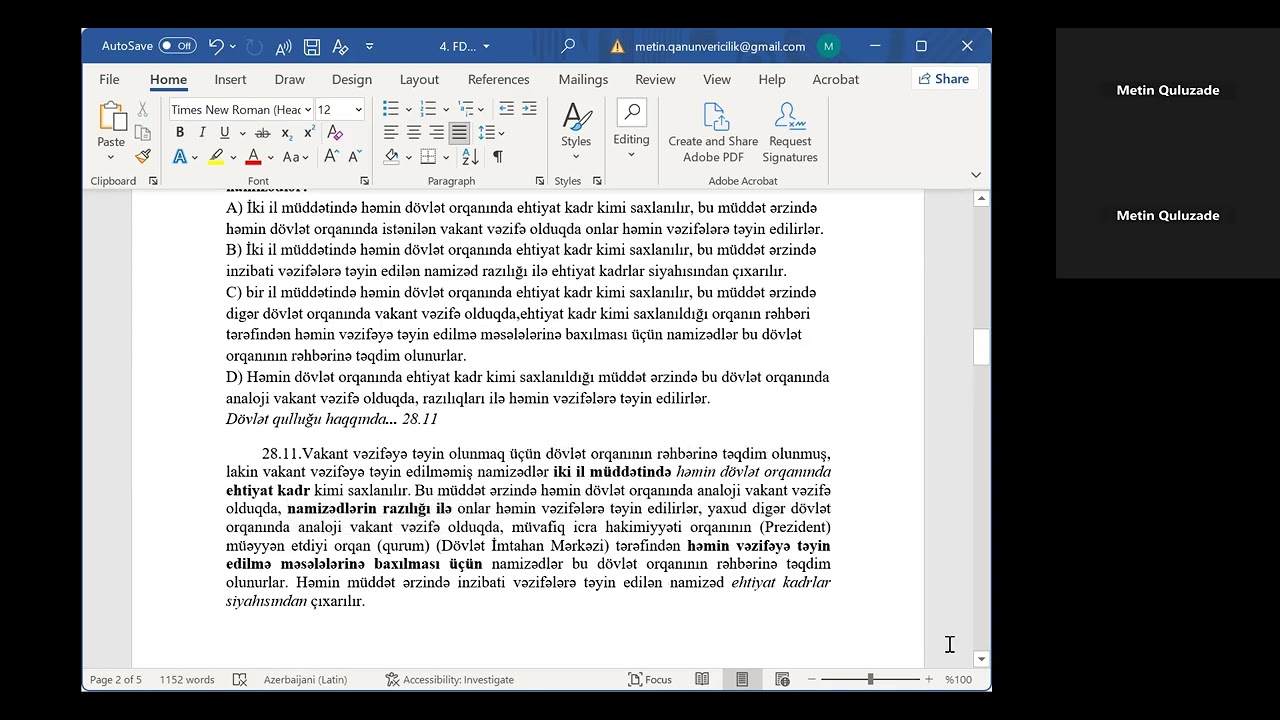The height and width of the screenshot is (720, 1280).
Task: Toggle Show/Hide paragraph marks
Action: (498, 157)
